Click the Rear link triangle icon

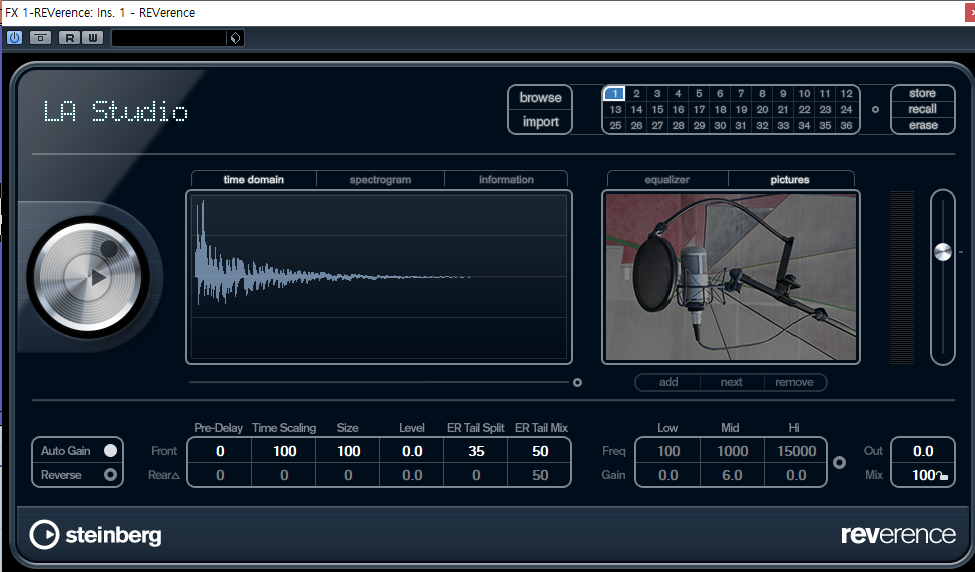point(175,476)
